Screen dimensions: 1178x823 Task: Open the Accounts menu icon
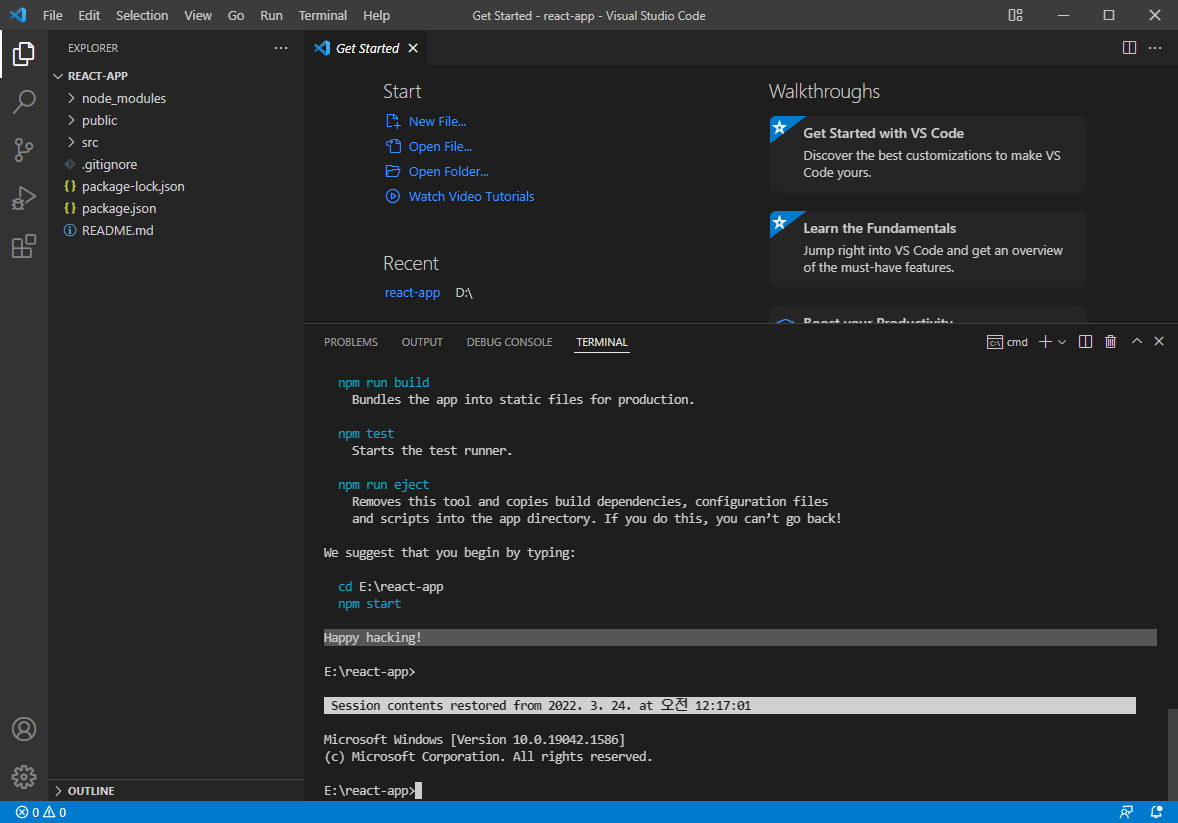point(23,729)
